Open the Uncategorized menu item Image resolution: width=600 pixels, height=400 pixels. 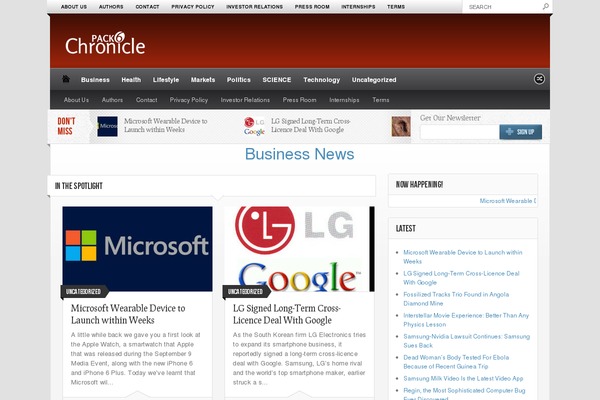[374, 80]
